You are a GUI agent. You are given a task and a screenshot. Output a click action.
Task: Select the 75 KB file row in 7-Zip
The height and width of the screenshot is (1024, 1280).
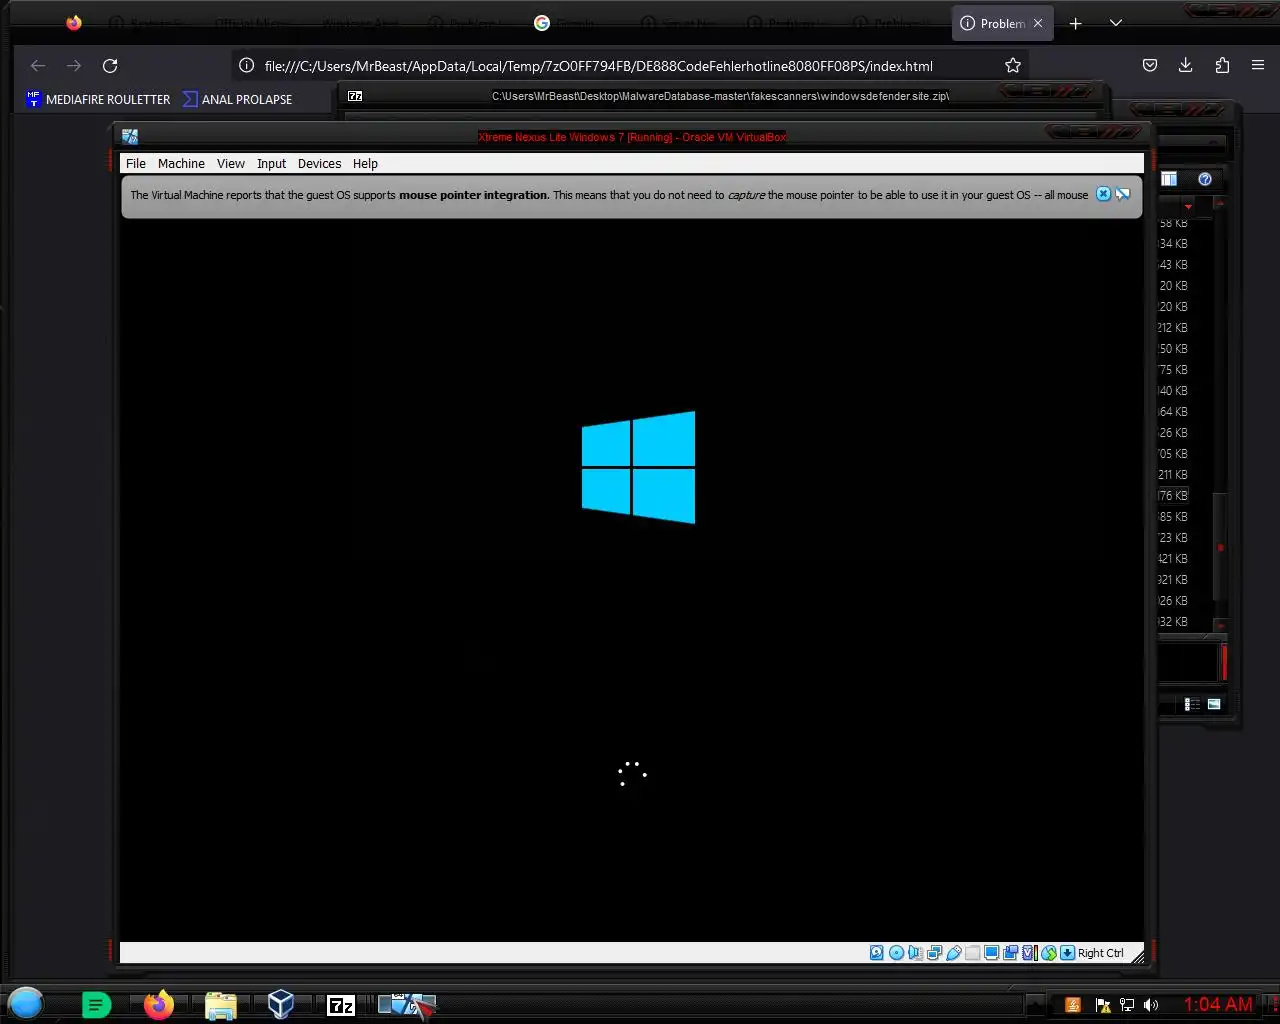click(1174, 370)
